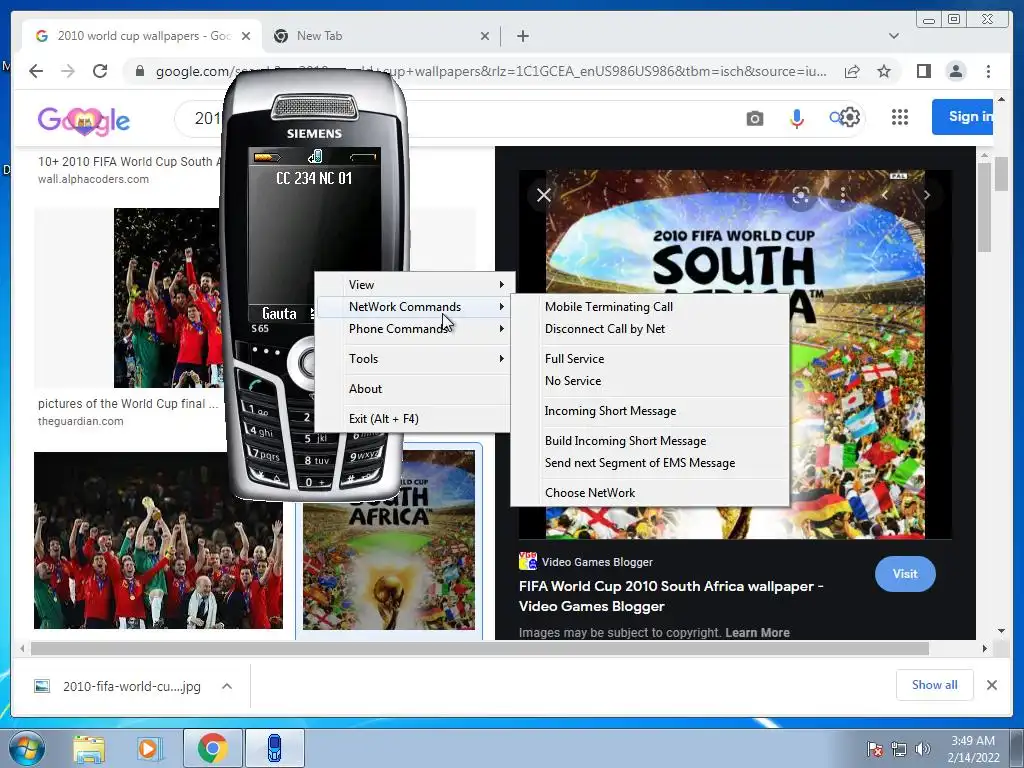Open the Action Center flag tray icon
Viewport: 1024px width, 768px height.
click(874, 749)
